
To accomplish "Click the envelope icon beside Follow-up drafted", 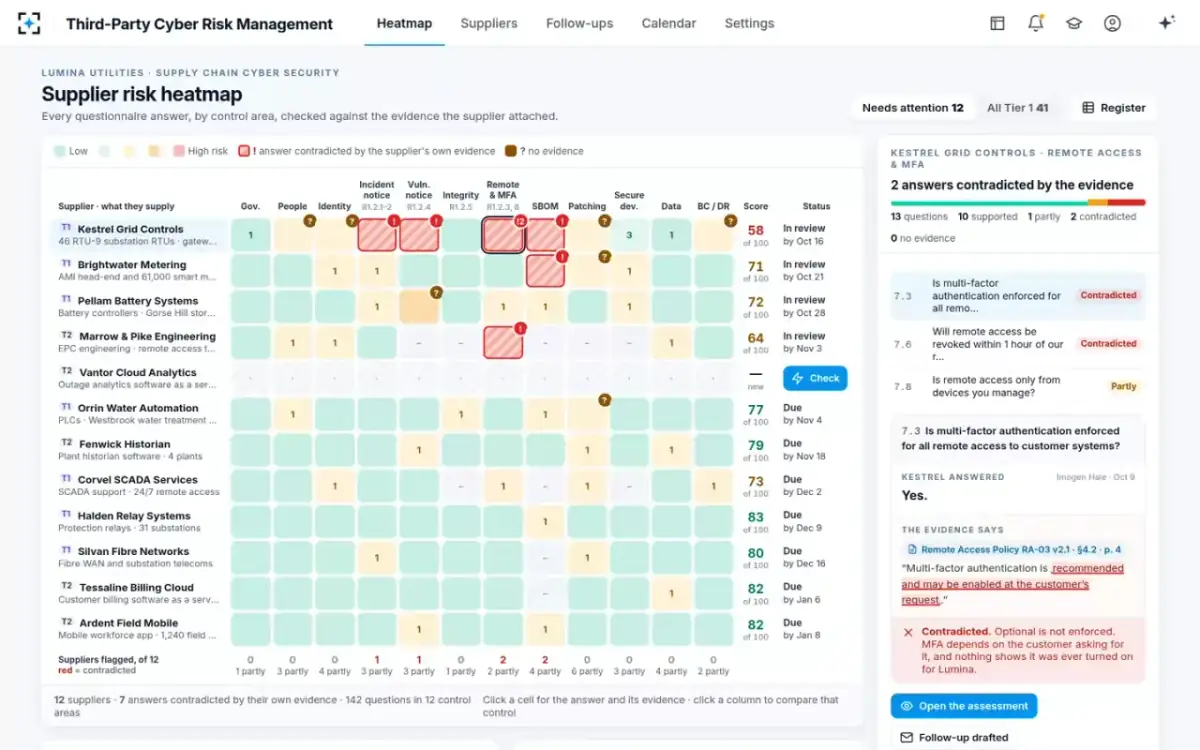I will 906,738.
